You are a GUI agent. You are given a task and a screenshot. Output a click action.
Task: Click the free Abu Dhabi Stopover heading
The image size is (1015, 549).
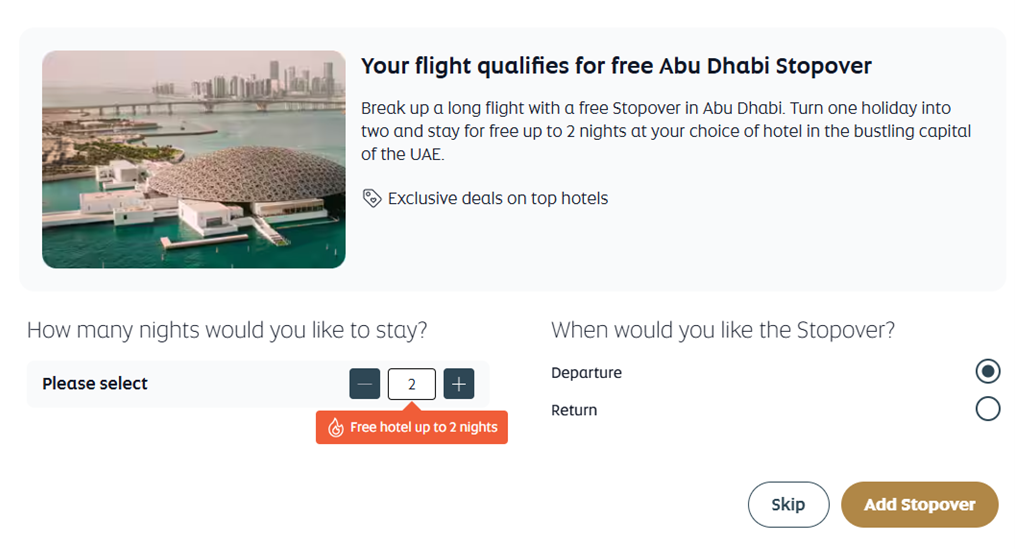pos(616,66)
